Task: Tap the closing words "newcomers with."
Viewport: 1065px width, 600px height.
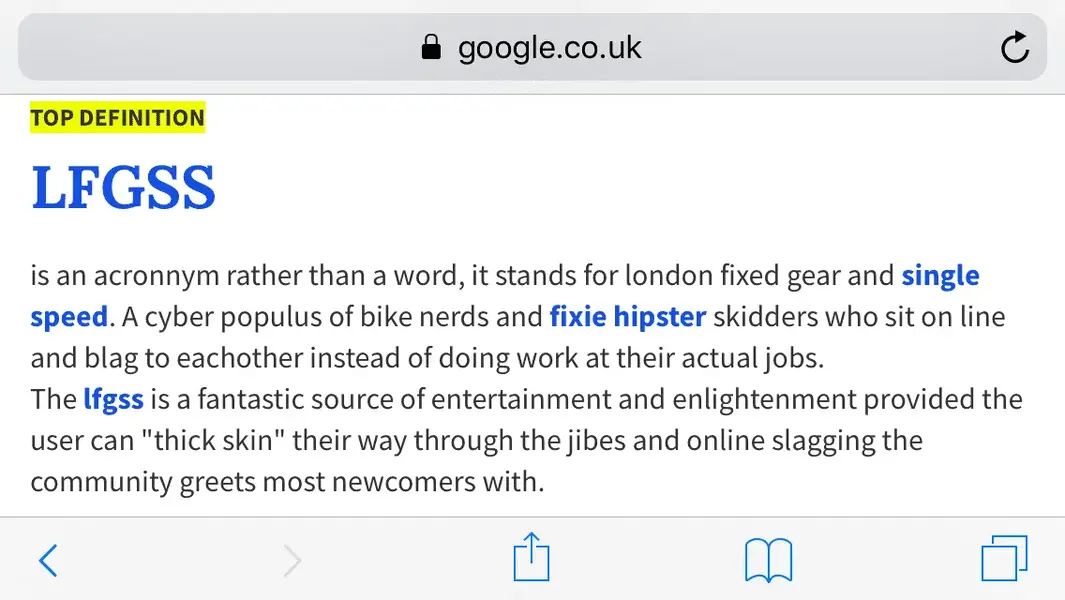Action: tap(438, 482)
